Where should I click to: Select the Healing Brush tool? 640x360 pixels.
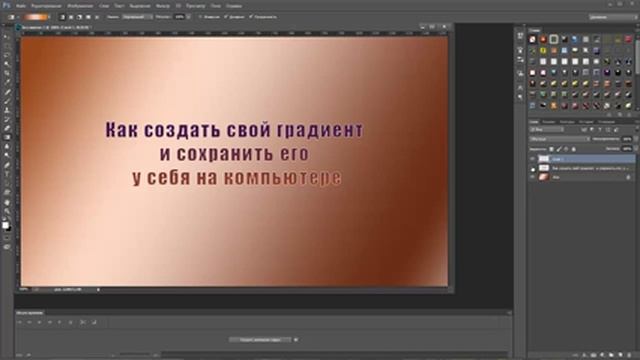pyautogui.click(x=7, y=91)
